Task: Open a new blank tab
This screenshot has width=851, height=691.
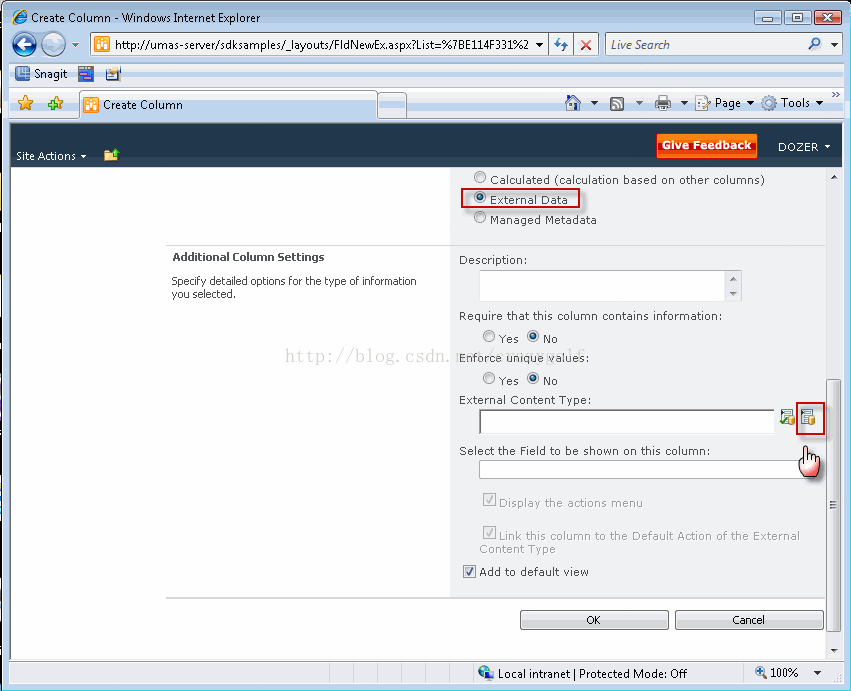Action: (392, 105)
